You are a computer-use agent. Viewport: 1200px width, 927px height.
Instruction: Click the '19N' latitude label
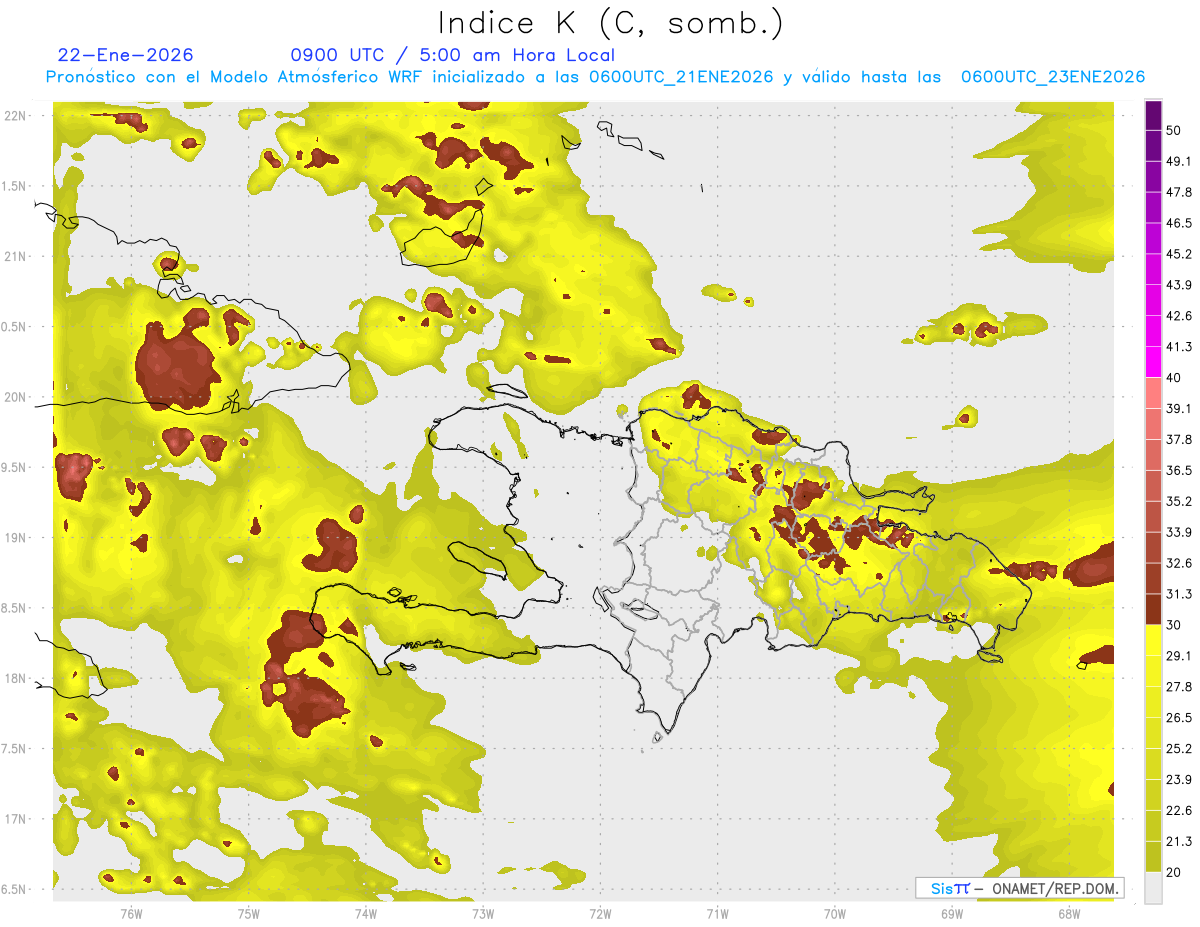(x=14, y=538)
